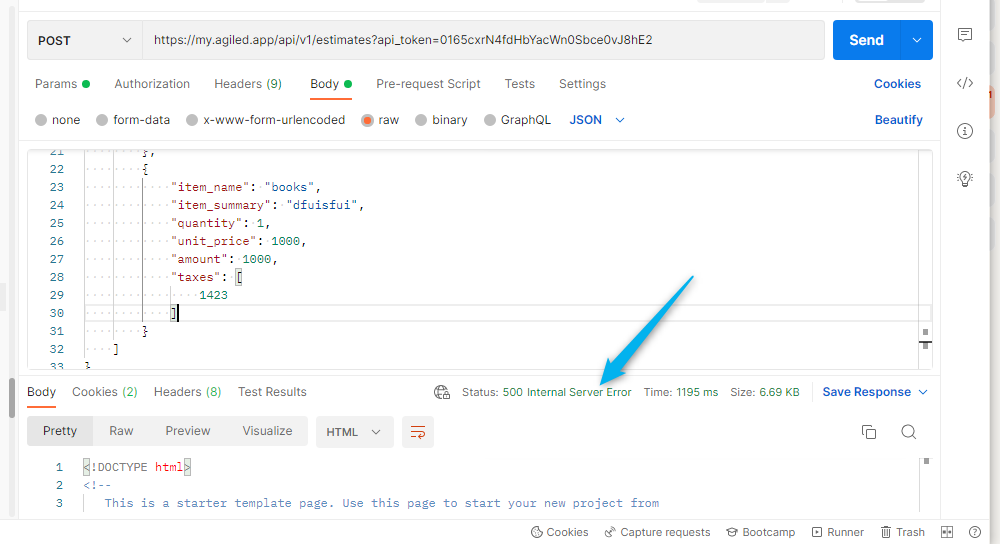
Task: Open the Headers (9) request tab
Action: click(x=248, y=84)
